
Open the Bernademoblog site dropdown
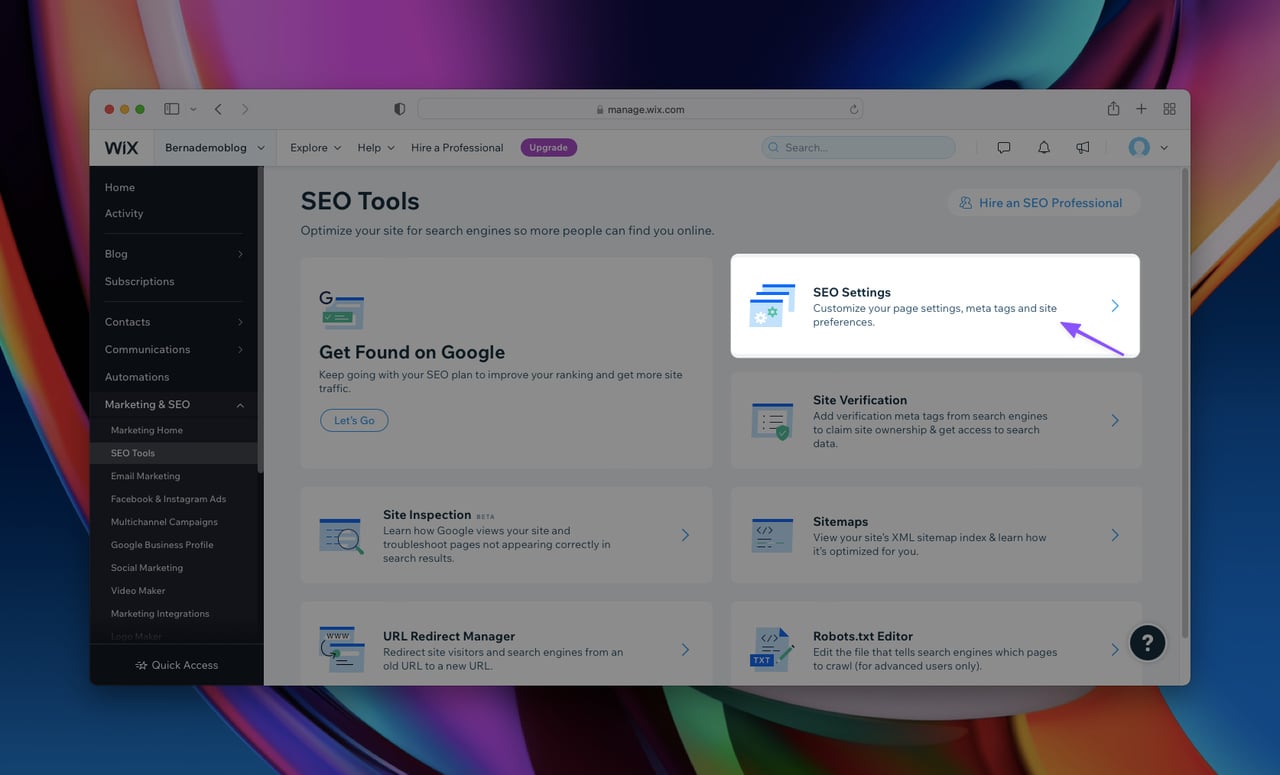(x=215, y=148)
